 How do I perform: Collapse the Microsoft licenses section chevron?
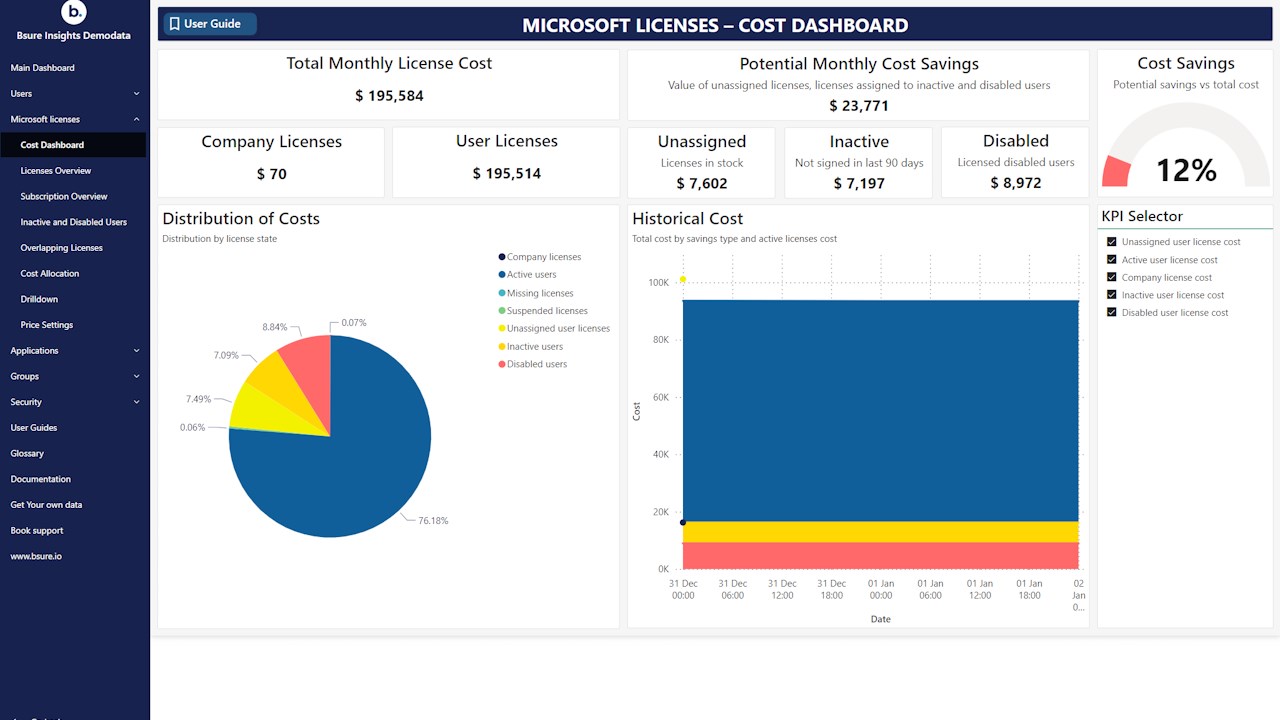(136, 120)
